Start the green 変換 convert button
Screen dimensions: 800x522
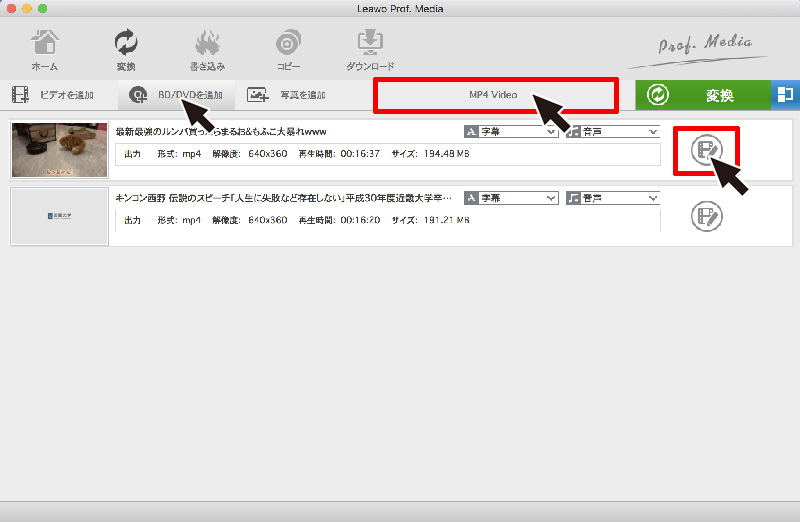click(x=703, y=95)
